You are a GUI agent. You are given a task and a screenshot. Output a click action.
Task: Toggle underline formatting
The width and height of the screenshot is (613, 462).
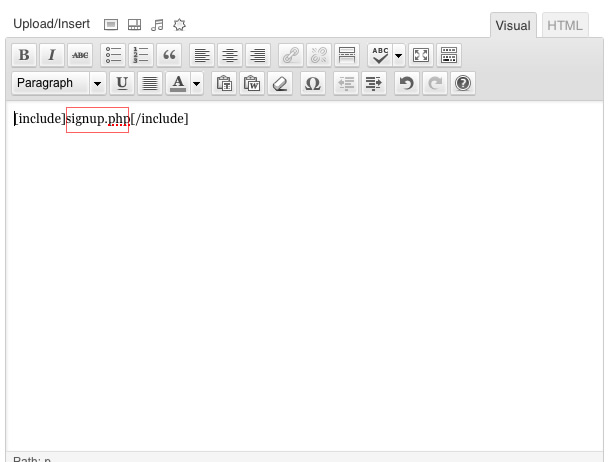(x=122, y=83)
